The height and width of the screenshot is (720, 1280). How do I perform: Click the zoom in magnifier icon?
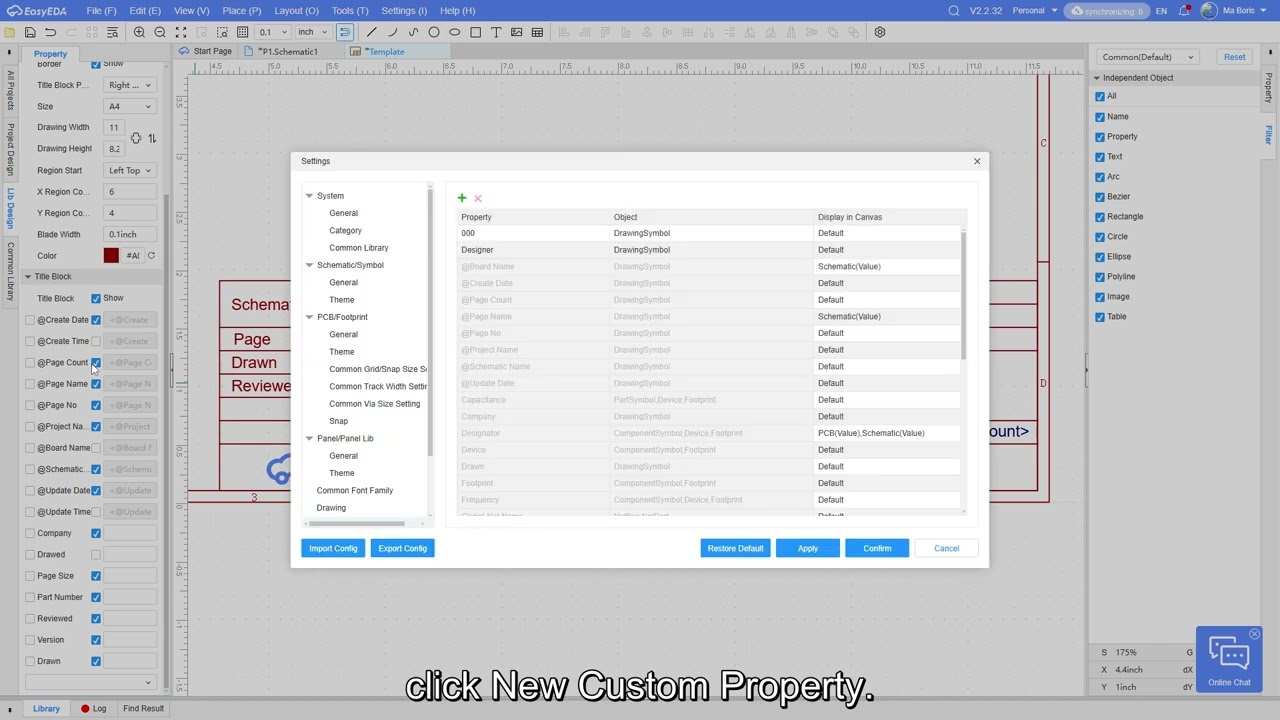[139, 32]
